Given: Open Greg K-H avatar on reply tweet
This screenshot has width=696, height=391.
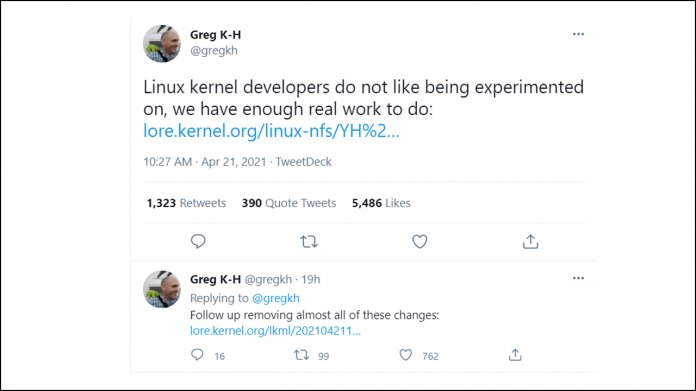Looking at the screenshot, I should point(162,289).
